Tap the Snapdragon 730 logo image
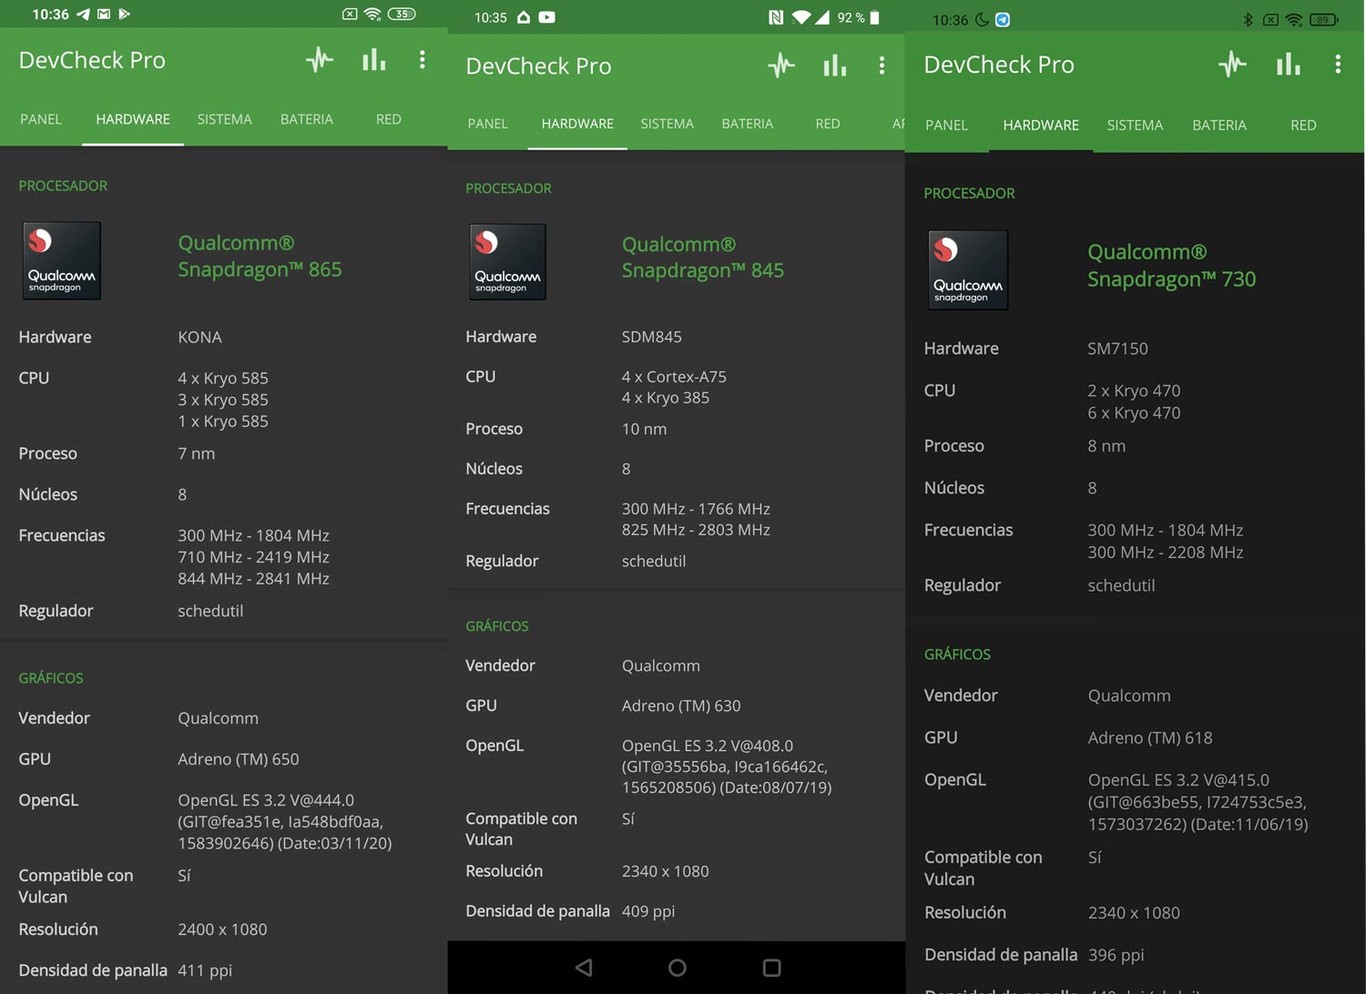This screenshot has height=994, width=1366. point(967,269)
